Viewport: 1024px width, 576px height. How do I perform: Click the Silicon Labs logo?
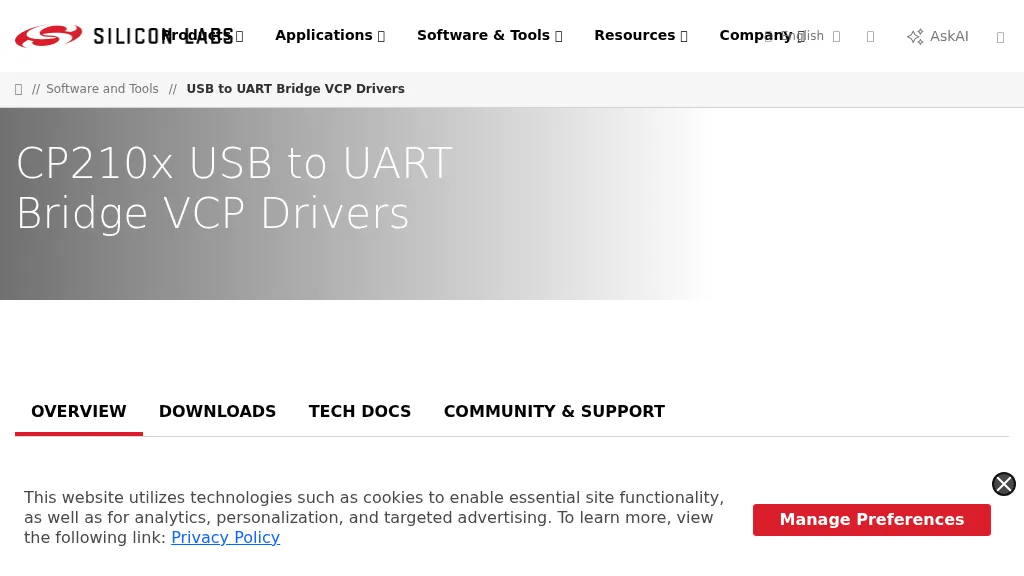123,36
